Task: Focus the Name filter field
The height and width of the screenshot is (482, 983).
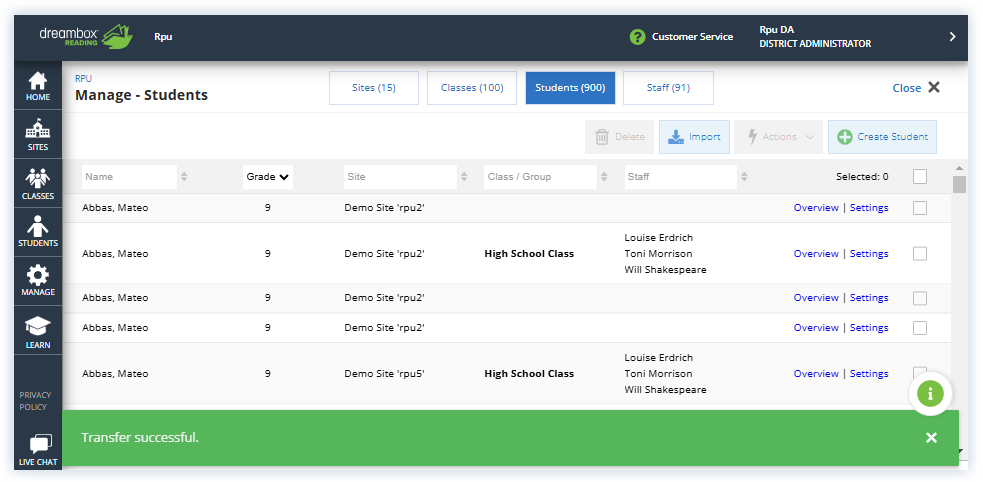Action: [x=129, y=177]
